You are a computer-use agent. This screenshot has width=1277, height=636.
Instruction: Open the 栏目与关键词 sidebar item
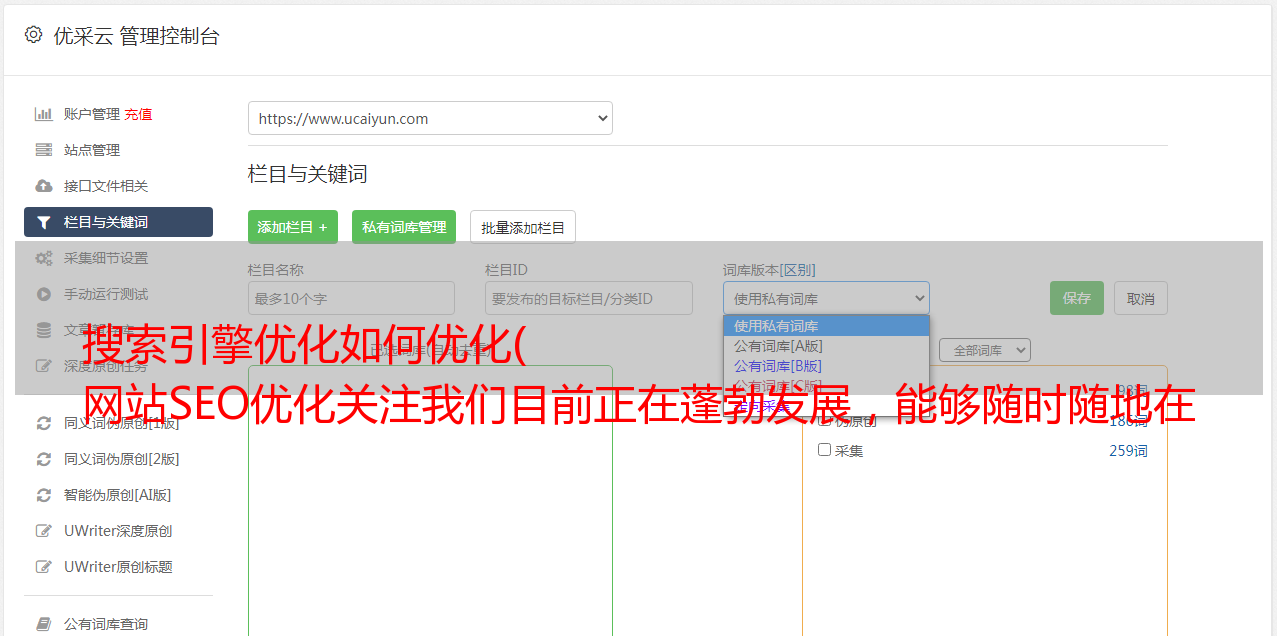pyautogui.click(x=118, y=222)
